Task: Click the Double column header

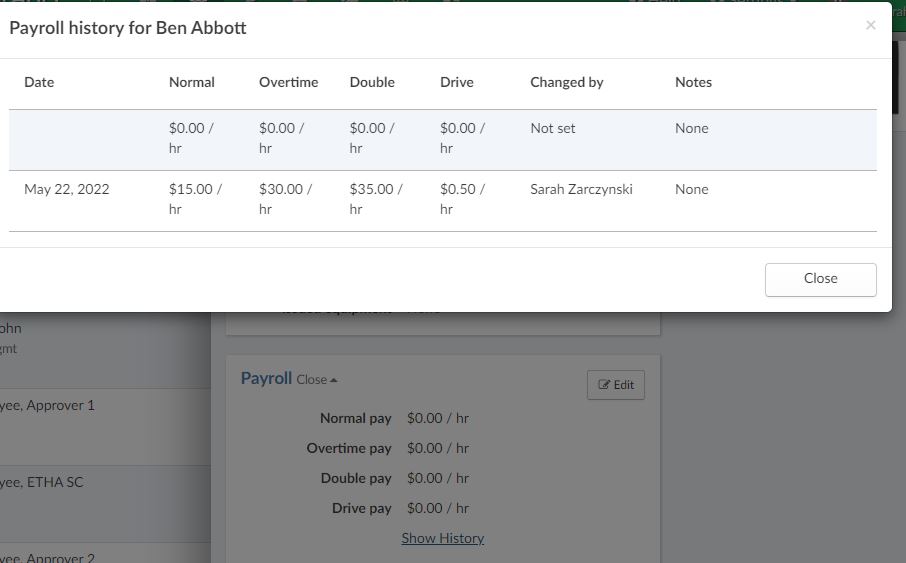Action: tap(372, 82)
